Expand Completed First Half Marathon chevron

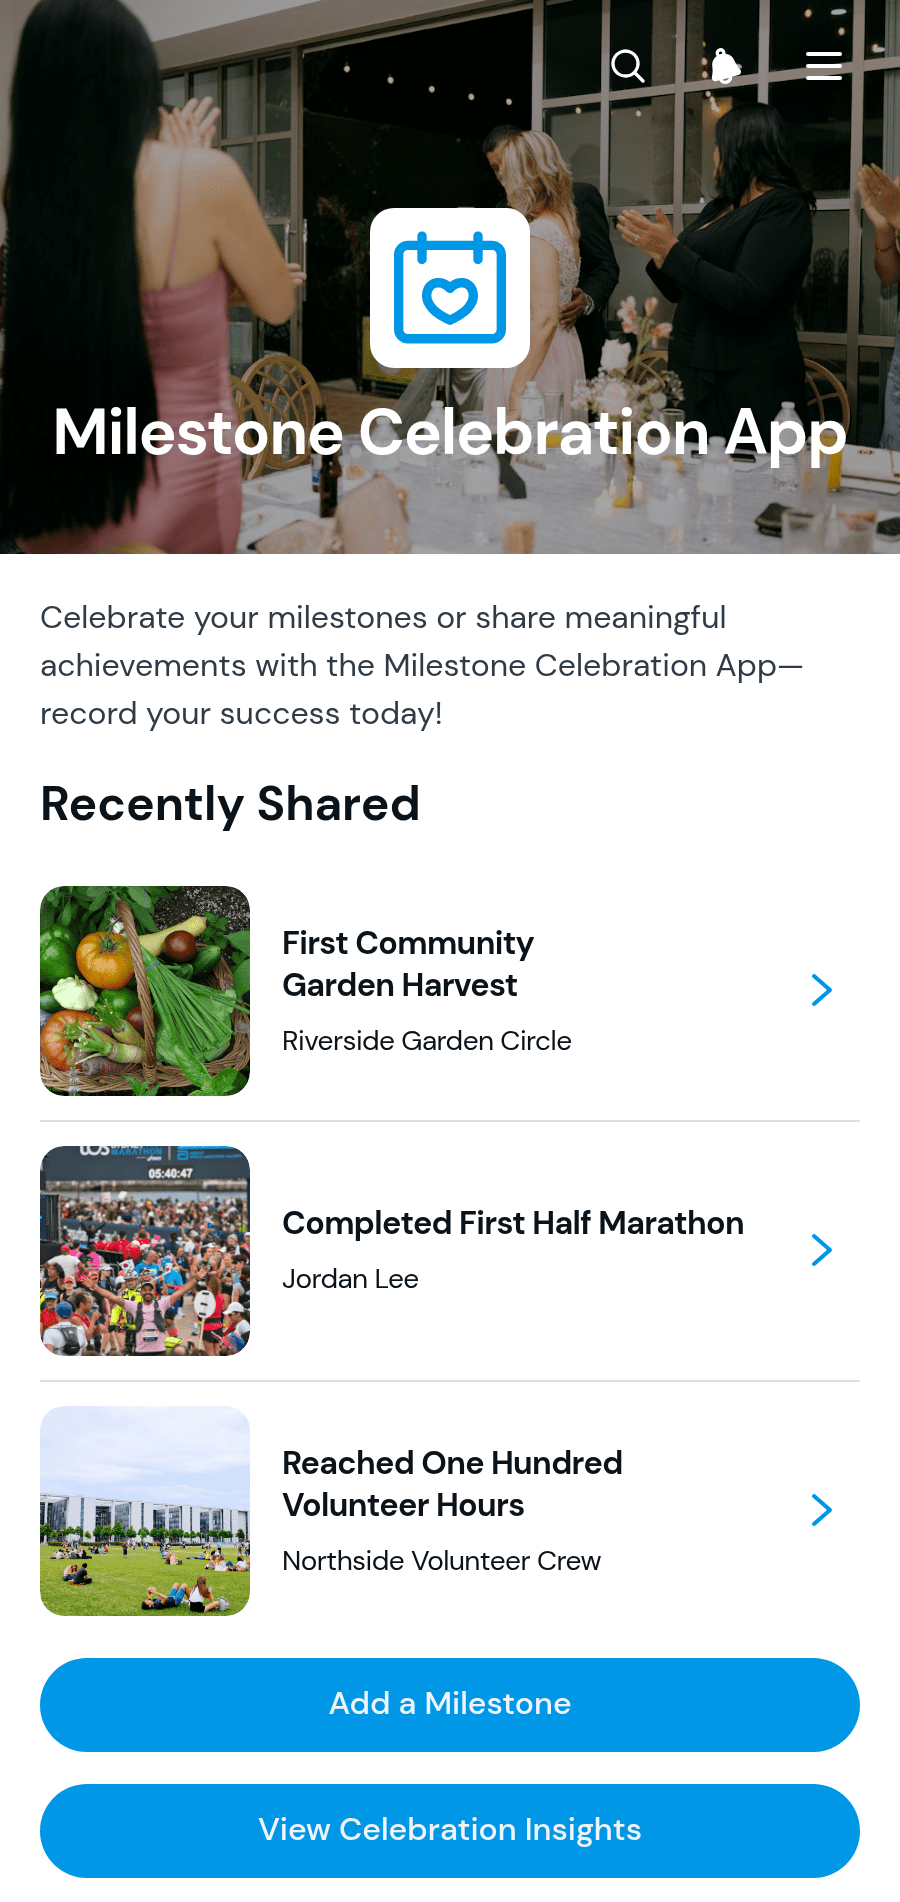click(822, 1250)
